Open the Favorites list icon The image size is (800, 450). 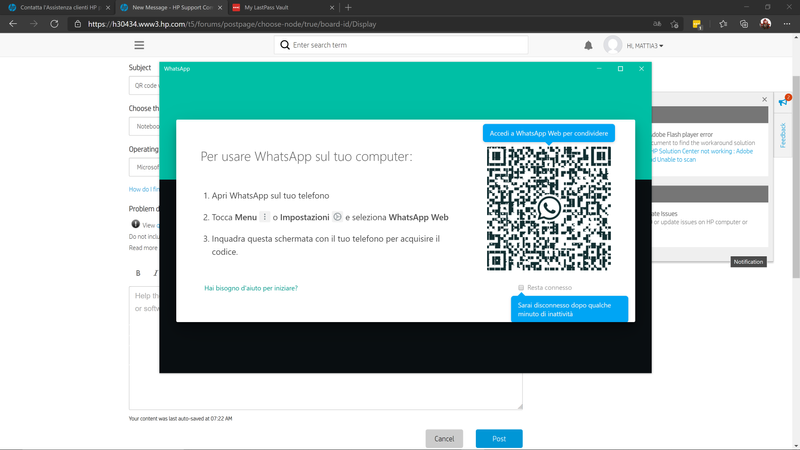pyautogui.click(x=723, y=24)
